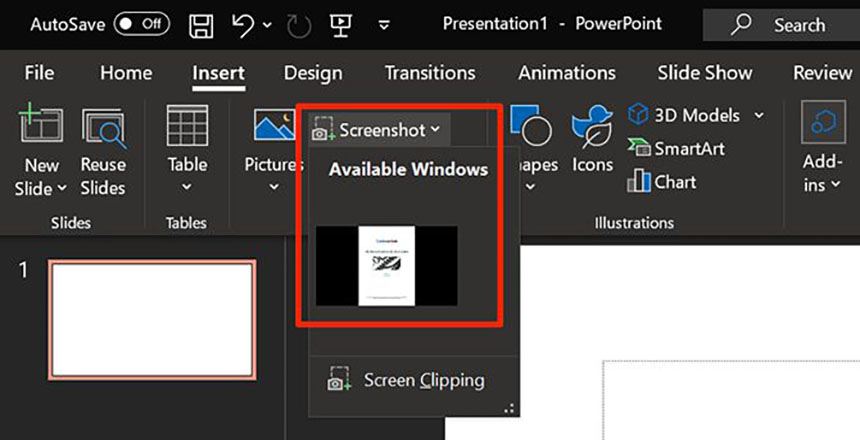This screenshot has height=440, width=860.
Task: Choose Screen Clipping from the menu
Action: pyautogui.click(x=408, y=380)
